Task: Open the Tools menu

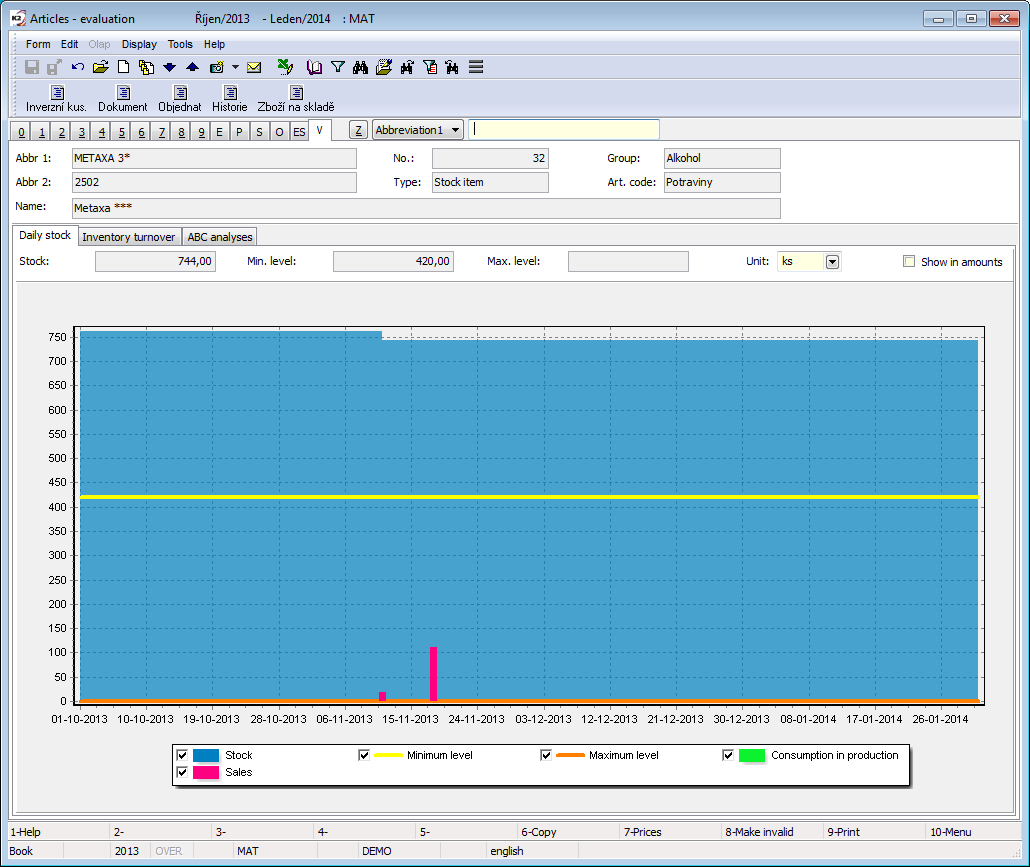Action: coord(180,44)
